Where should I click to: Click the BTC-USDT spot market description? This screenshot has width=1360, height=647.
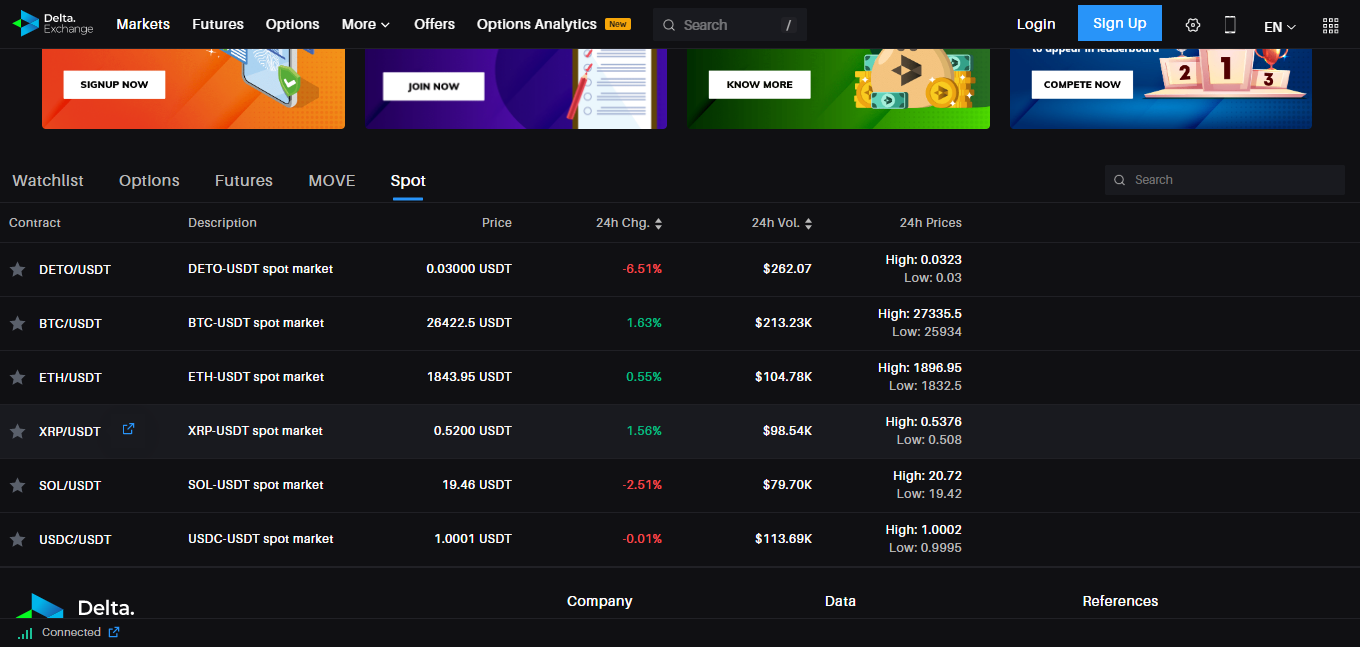click(256, 323)
